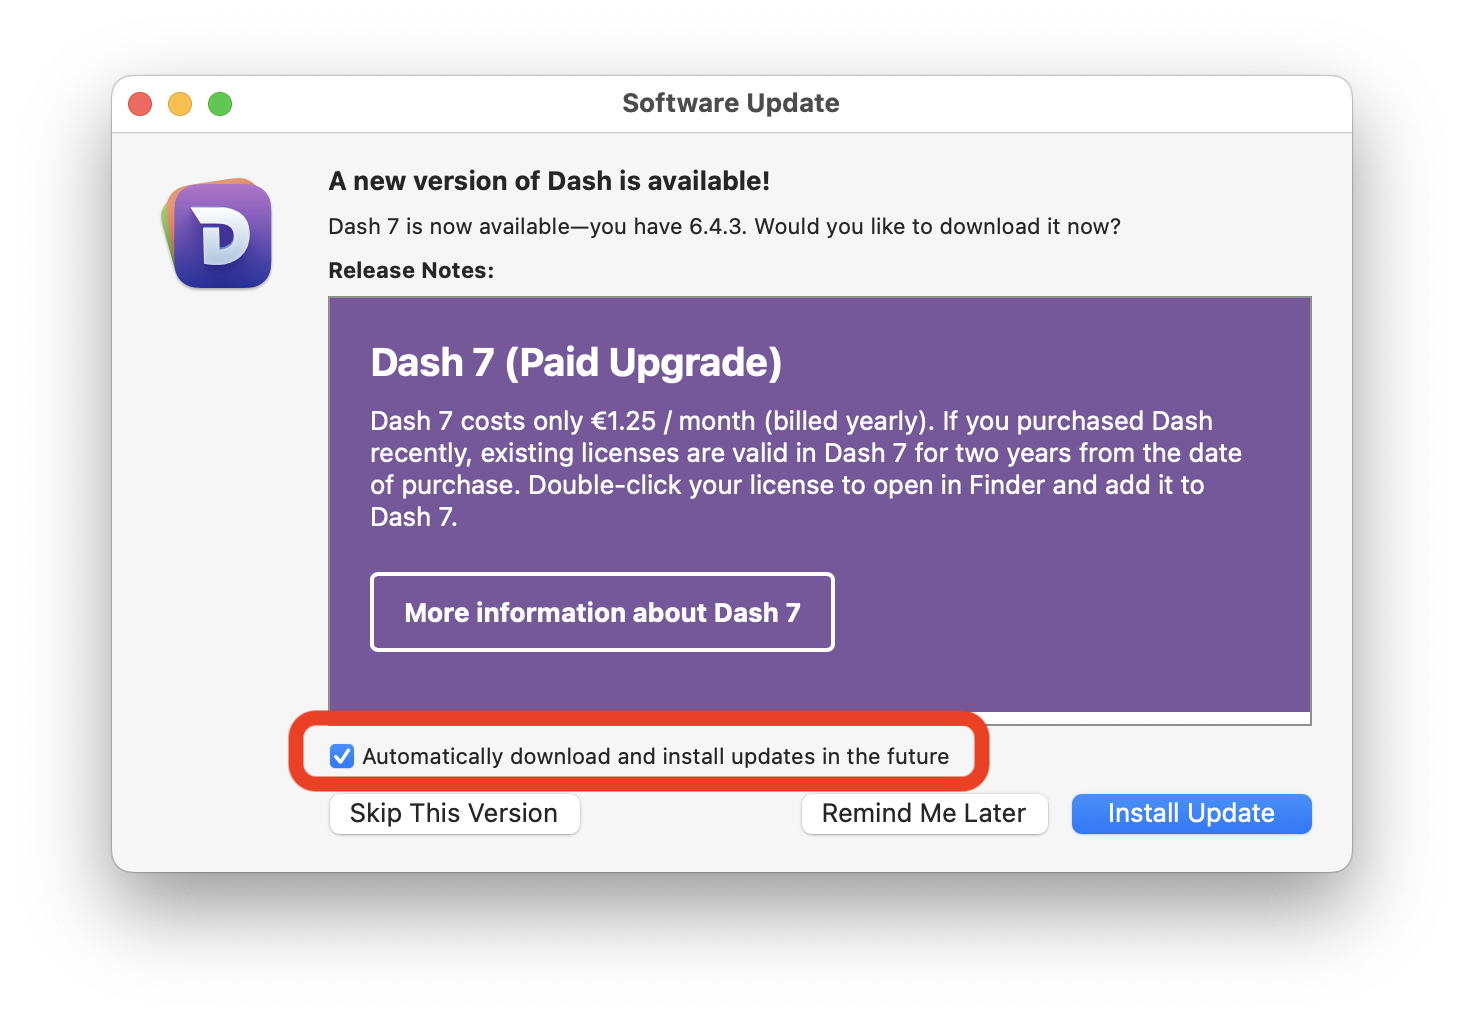The image size is (1464, 1020).
Task: Choose Remind Me Later
Action: pyautogui.click(x=924, y=813)
